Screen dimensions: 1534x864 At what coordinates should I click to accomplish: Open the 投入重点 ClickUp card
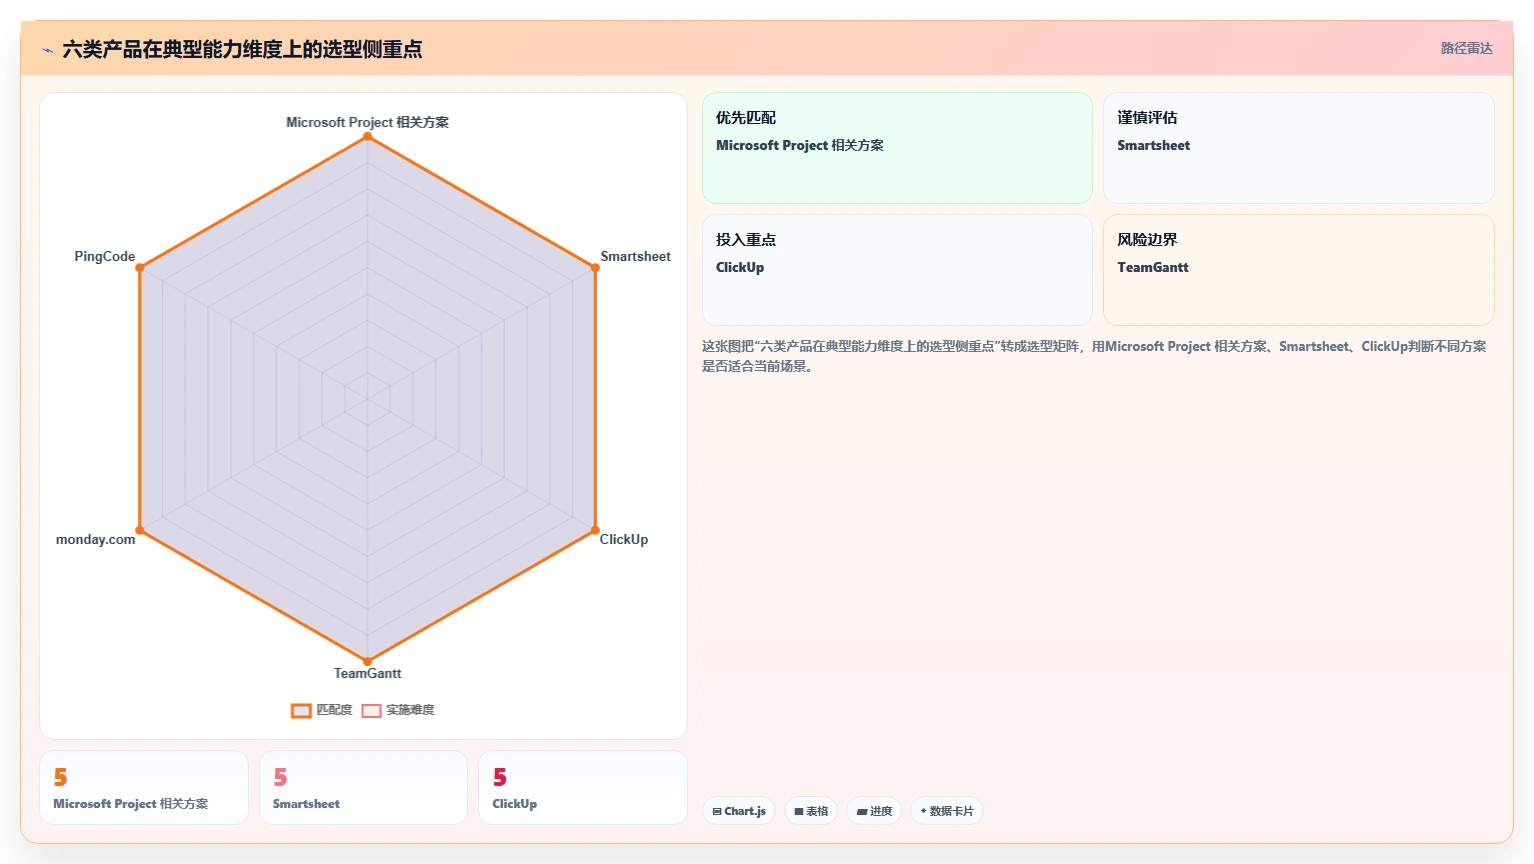[897, 270]
